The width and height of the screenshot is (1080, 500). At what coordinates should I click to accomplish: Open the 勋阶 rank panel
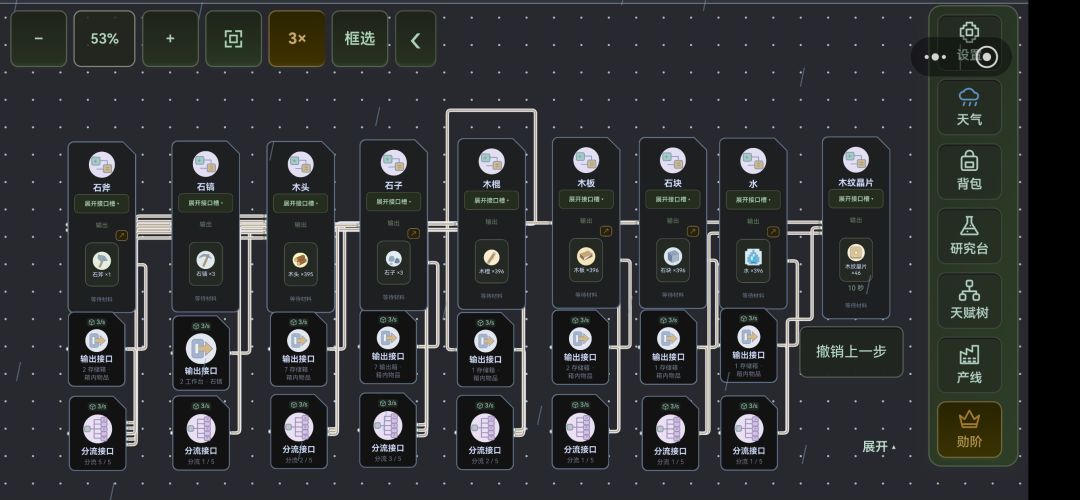(969, 430)
